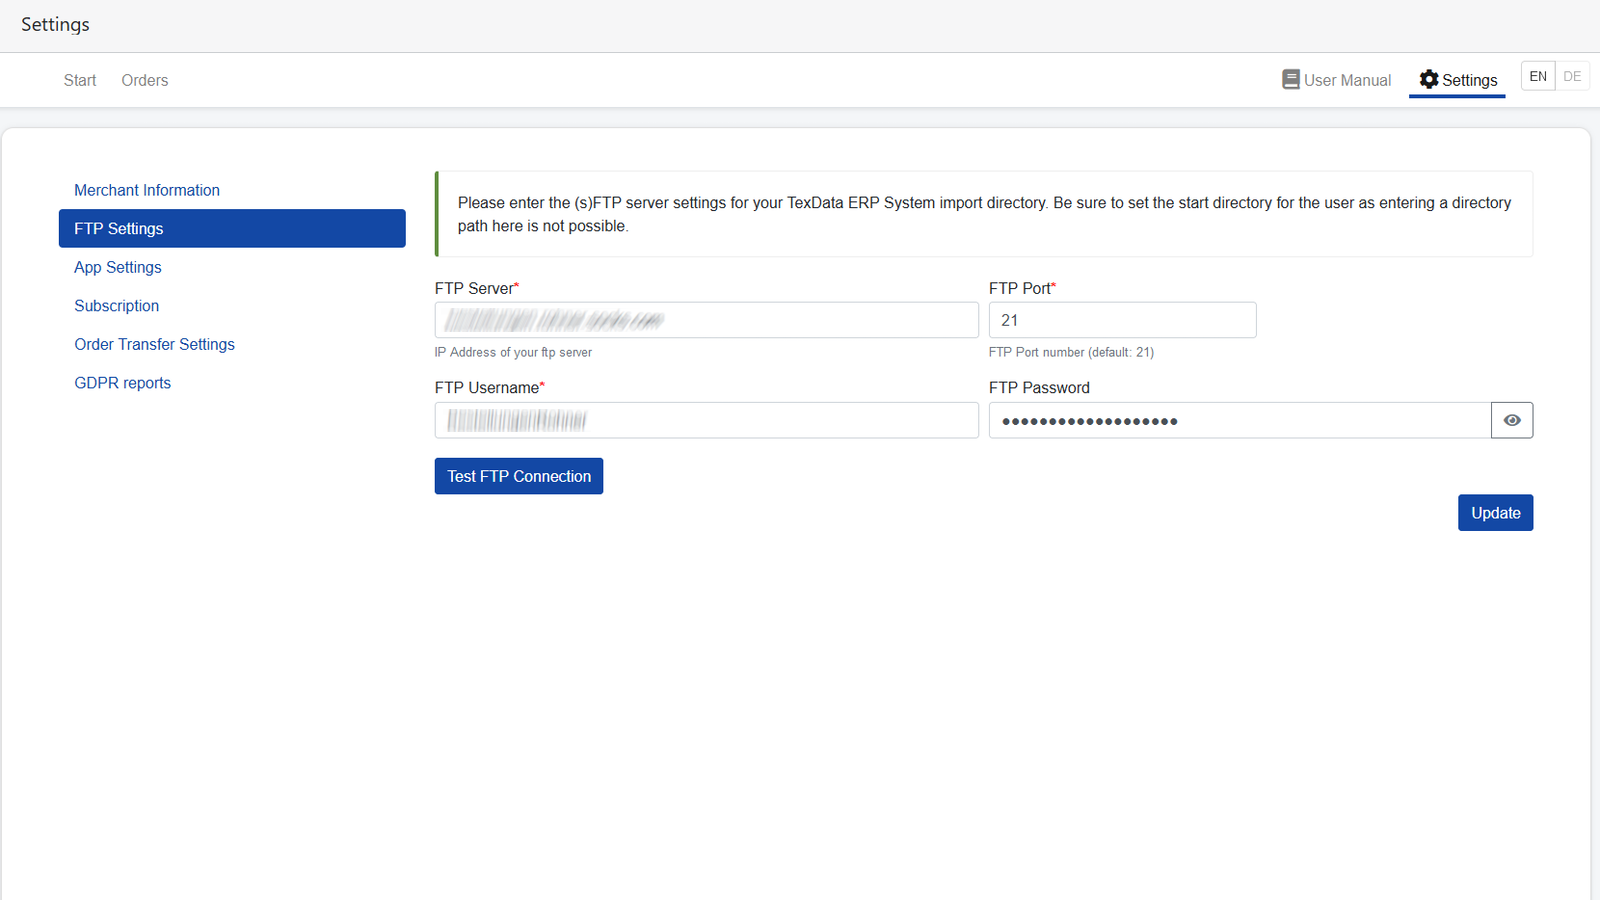Switch language to EN
Image resolution: width=1600 pixels, height=900 pixels.
pyautogui.click(x=1537, y=75)
